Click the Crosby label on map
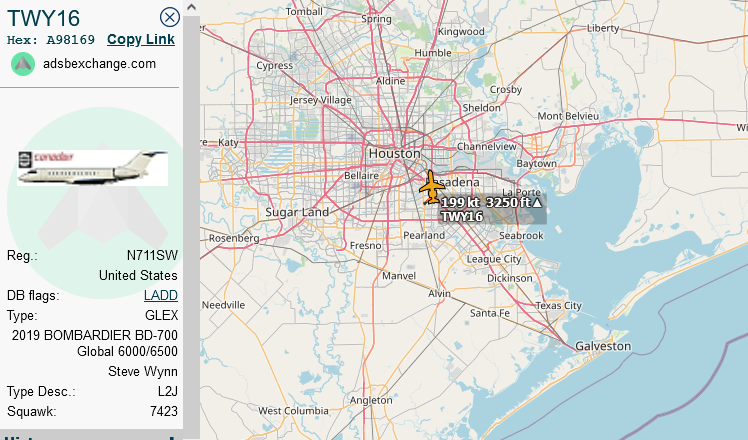The height and width of the screenshot is (440, 748). point(506,89)
